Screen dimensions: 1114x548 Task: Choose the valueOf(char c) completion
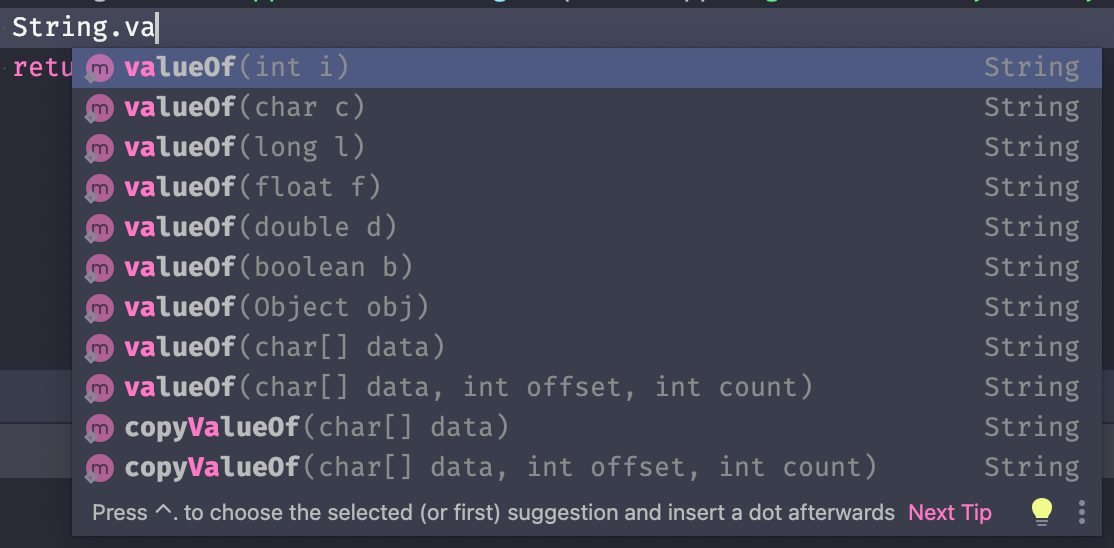[587, 108]
